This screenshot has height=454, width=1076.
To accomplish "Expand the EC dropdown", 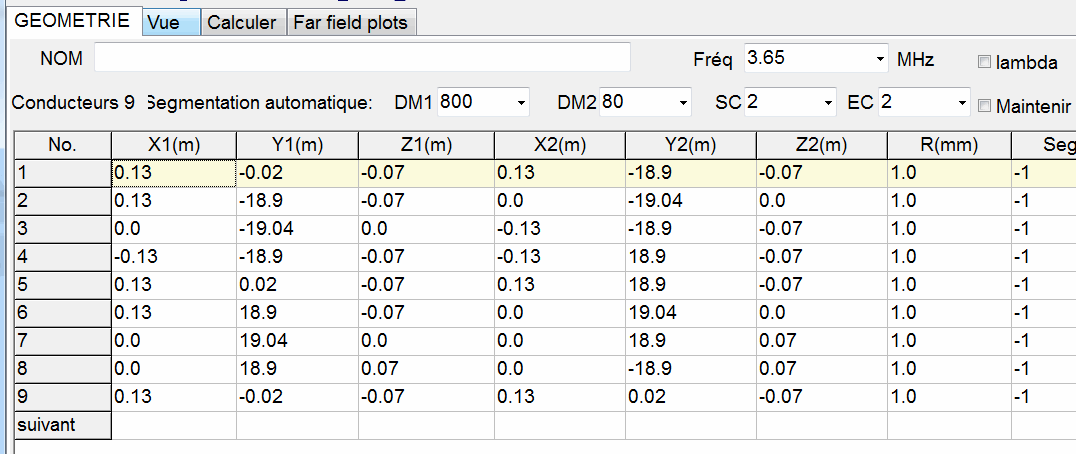I will 961,103.
